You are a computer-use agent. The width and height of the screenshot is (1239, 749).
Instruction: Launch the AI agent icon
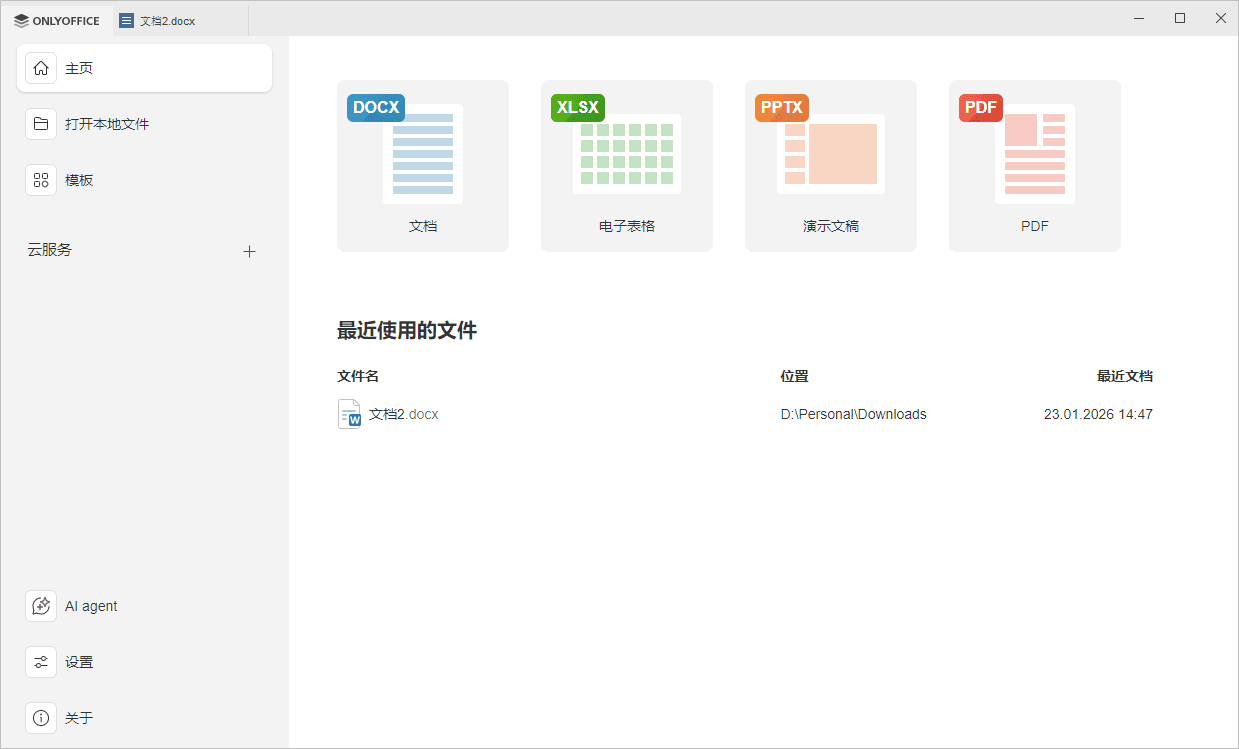tap(41, 606)
